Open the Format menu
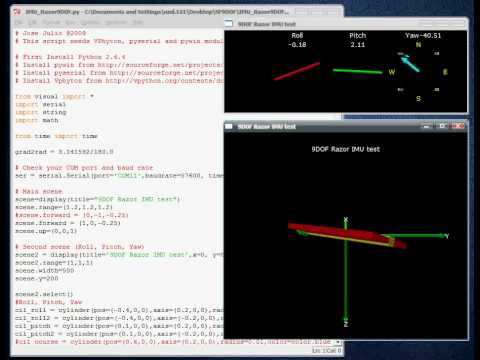Viewport: 480px width, 360px height. 51,22
